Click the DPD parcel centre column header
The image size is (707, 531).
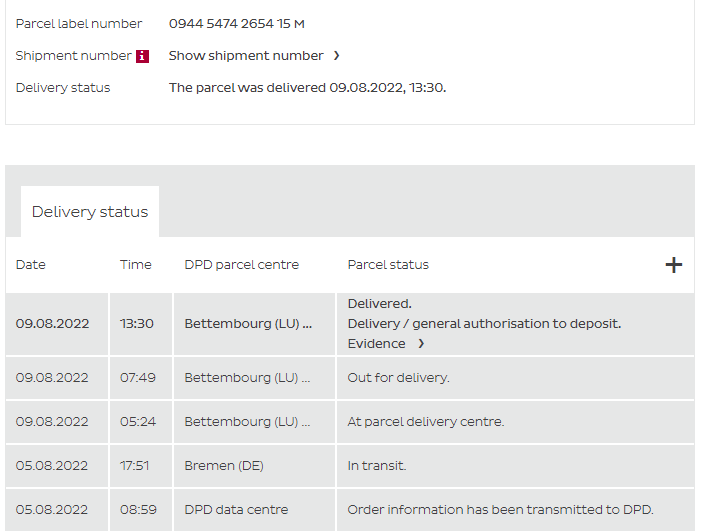click(x=242, y=265)
